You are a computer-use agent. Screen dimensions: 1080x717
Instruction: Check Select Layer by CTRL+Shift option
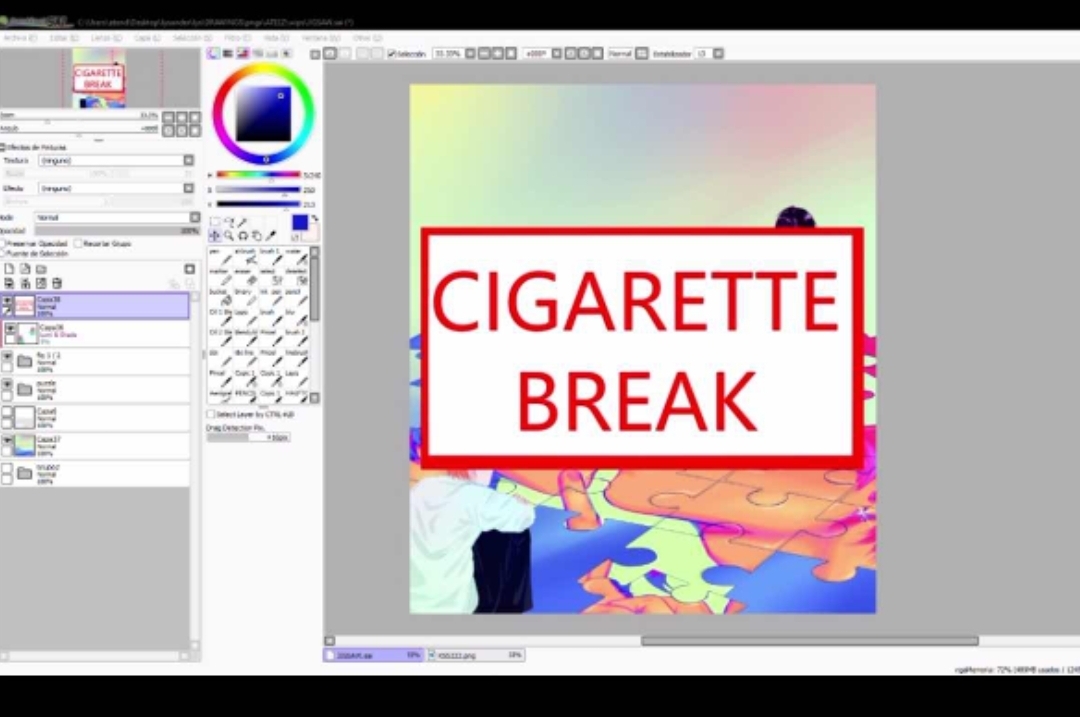(x=211, y=414)
